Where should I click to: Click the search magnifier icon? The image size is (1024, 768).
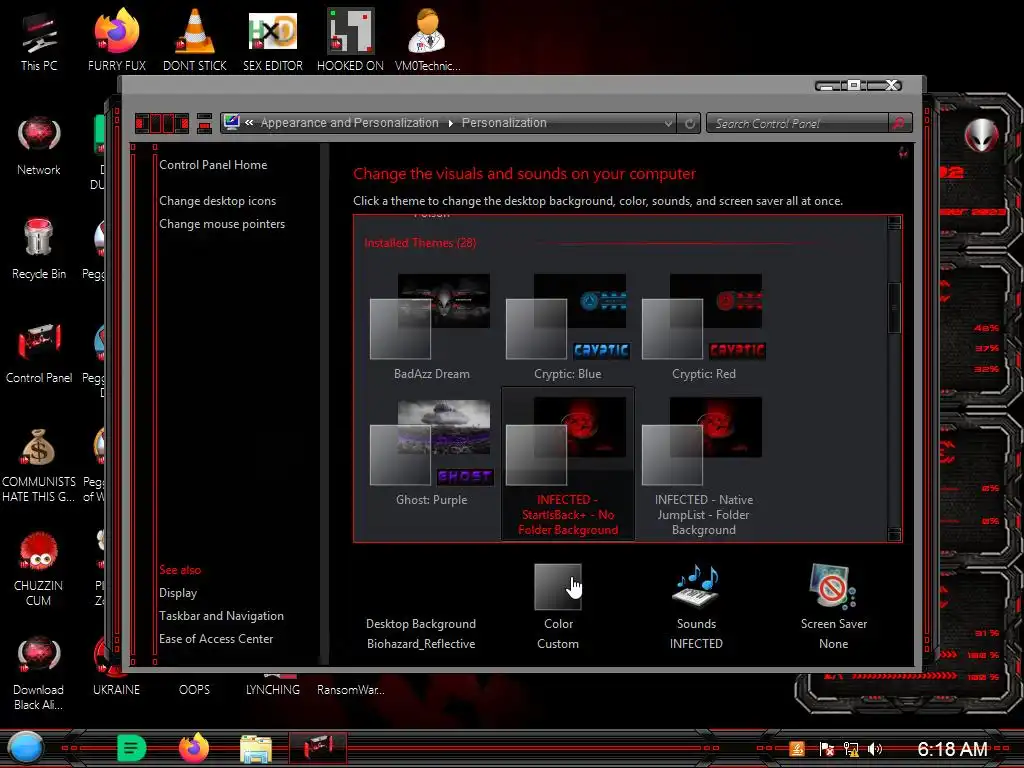899,123
